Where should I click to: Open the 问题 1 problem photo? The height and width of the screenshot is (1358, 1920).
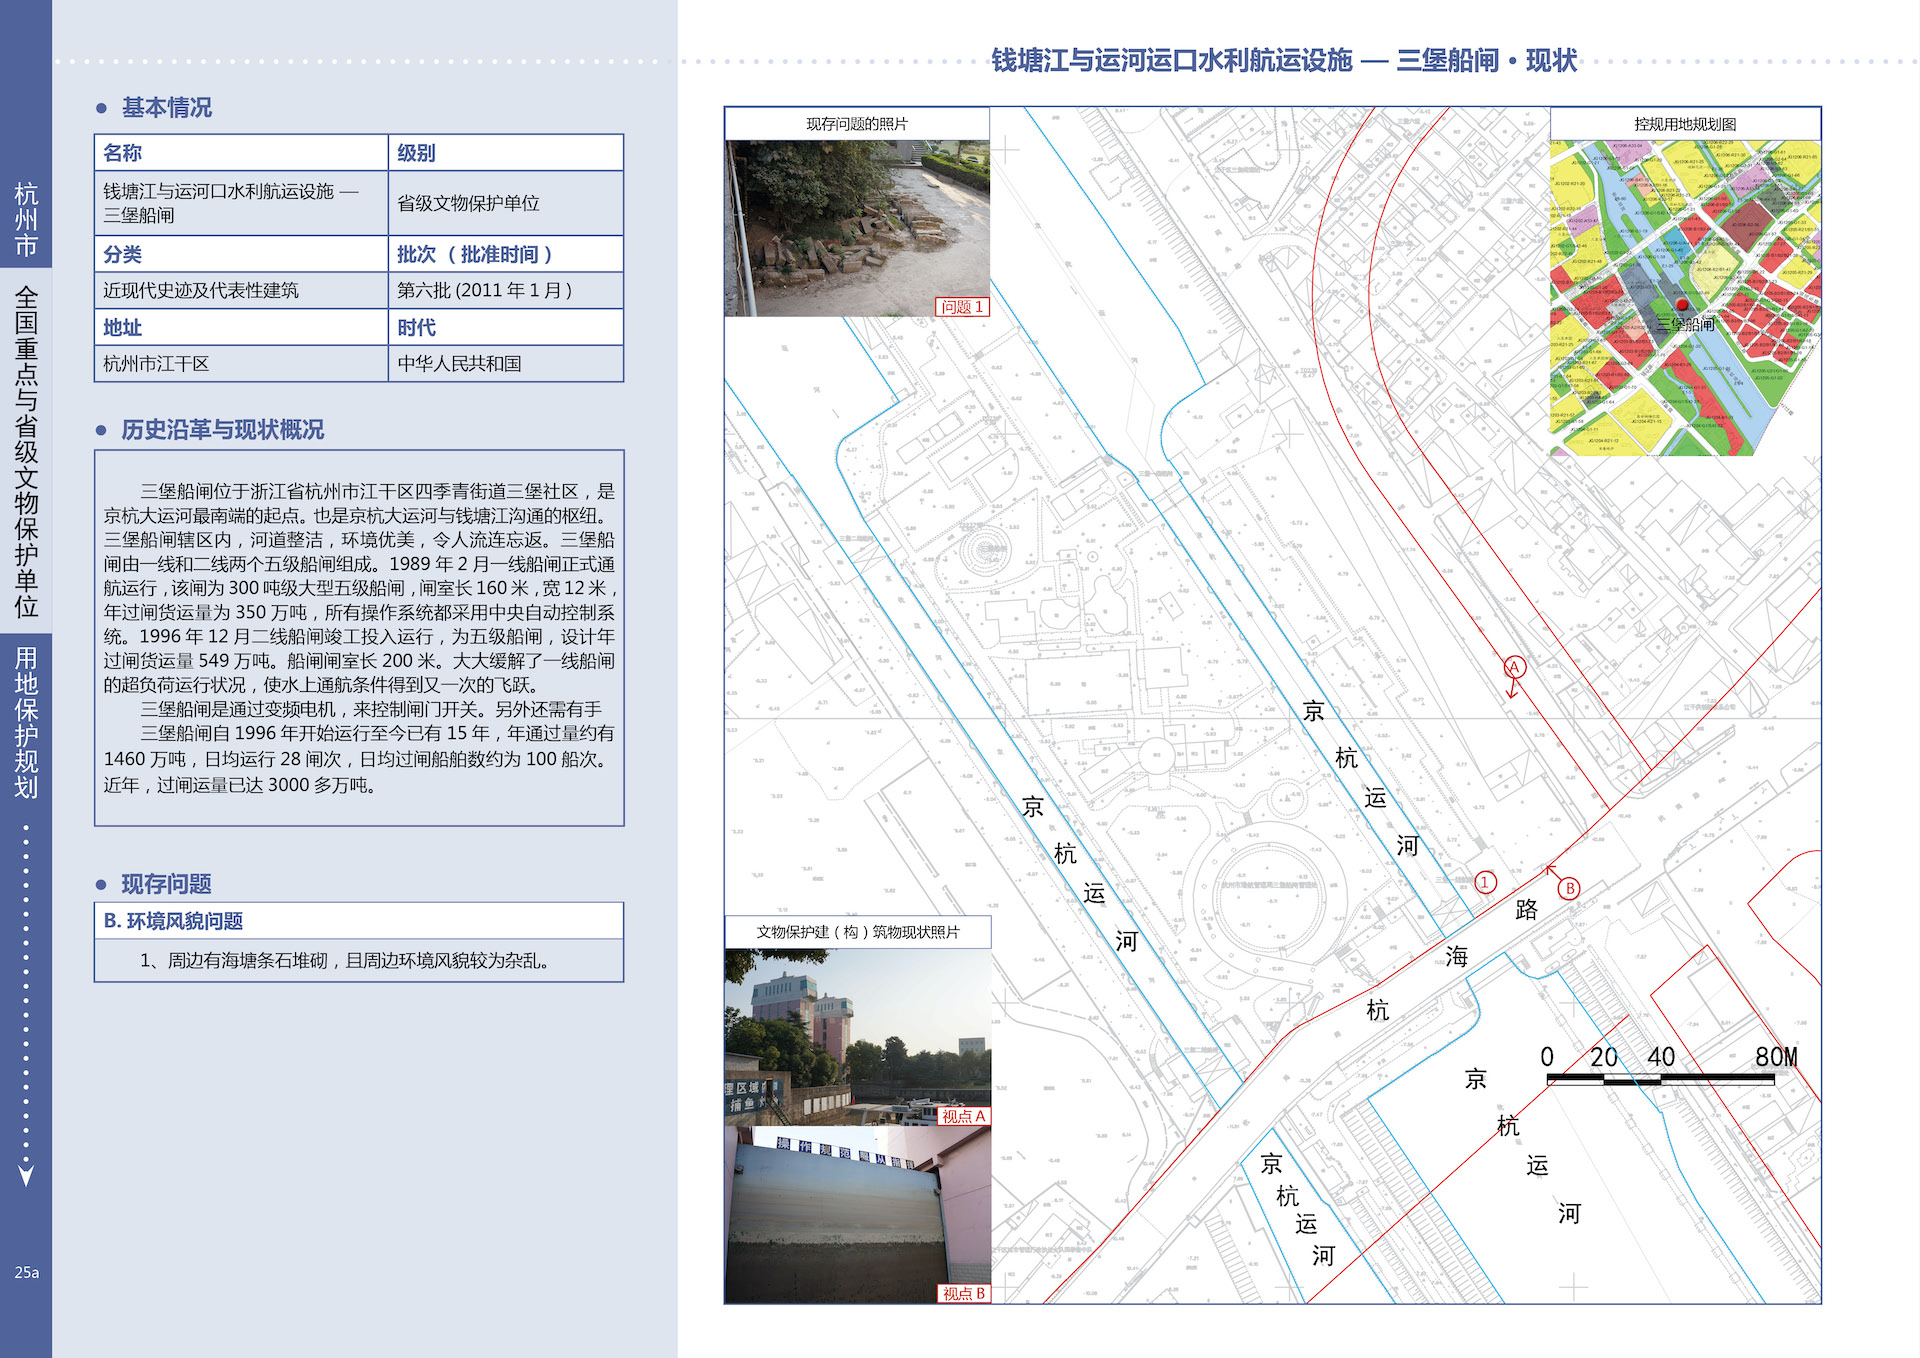[857, 228]
